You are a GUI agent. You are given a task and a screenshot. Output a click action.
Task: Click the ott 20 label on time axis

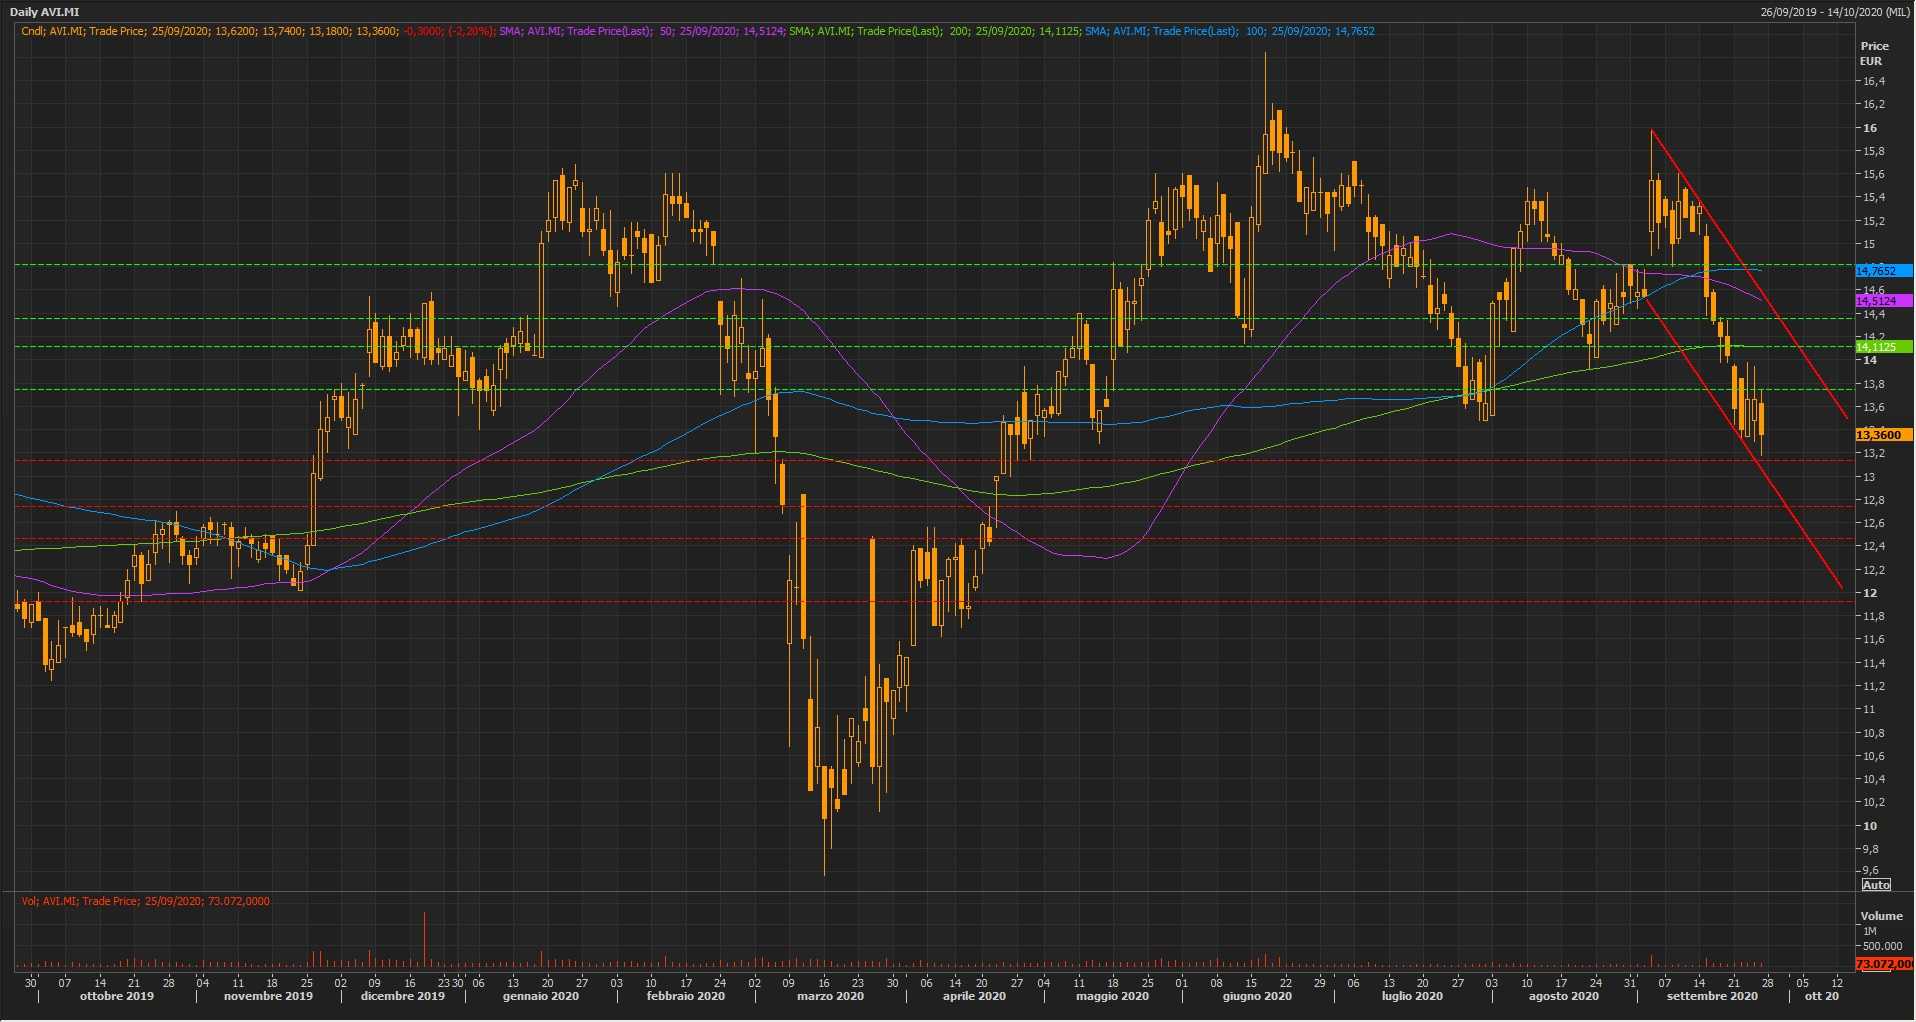coord(1821,996)
